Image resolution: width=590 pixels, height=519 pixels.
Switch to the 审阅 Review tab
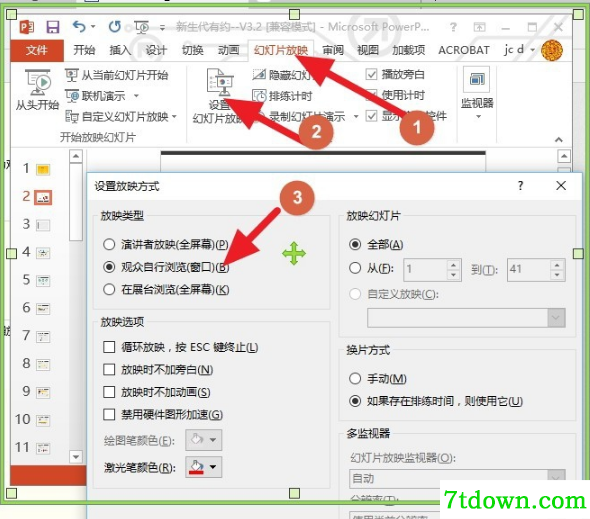[333, 50]
